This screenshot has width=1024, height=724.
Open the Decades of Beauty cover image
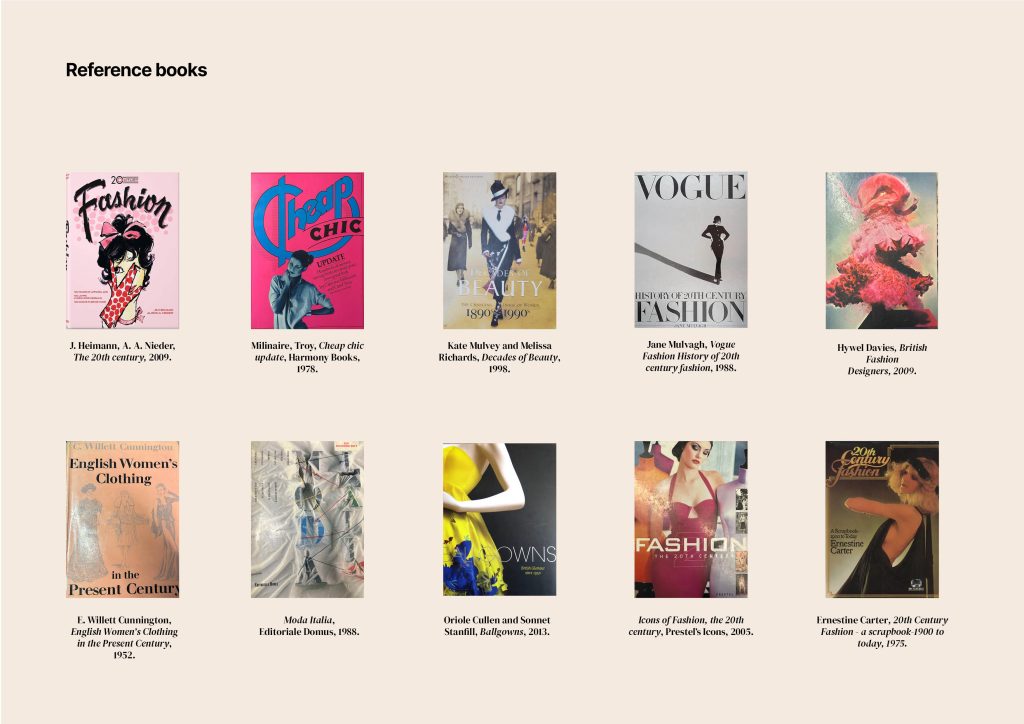(499, 250)
